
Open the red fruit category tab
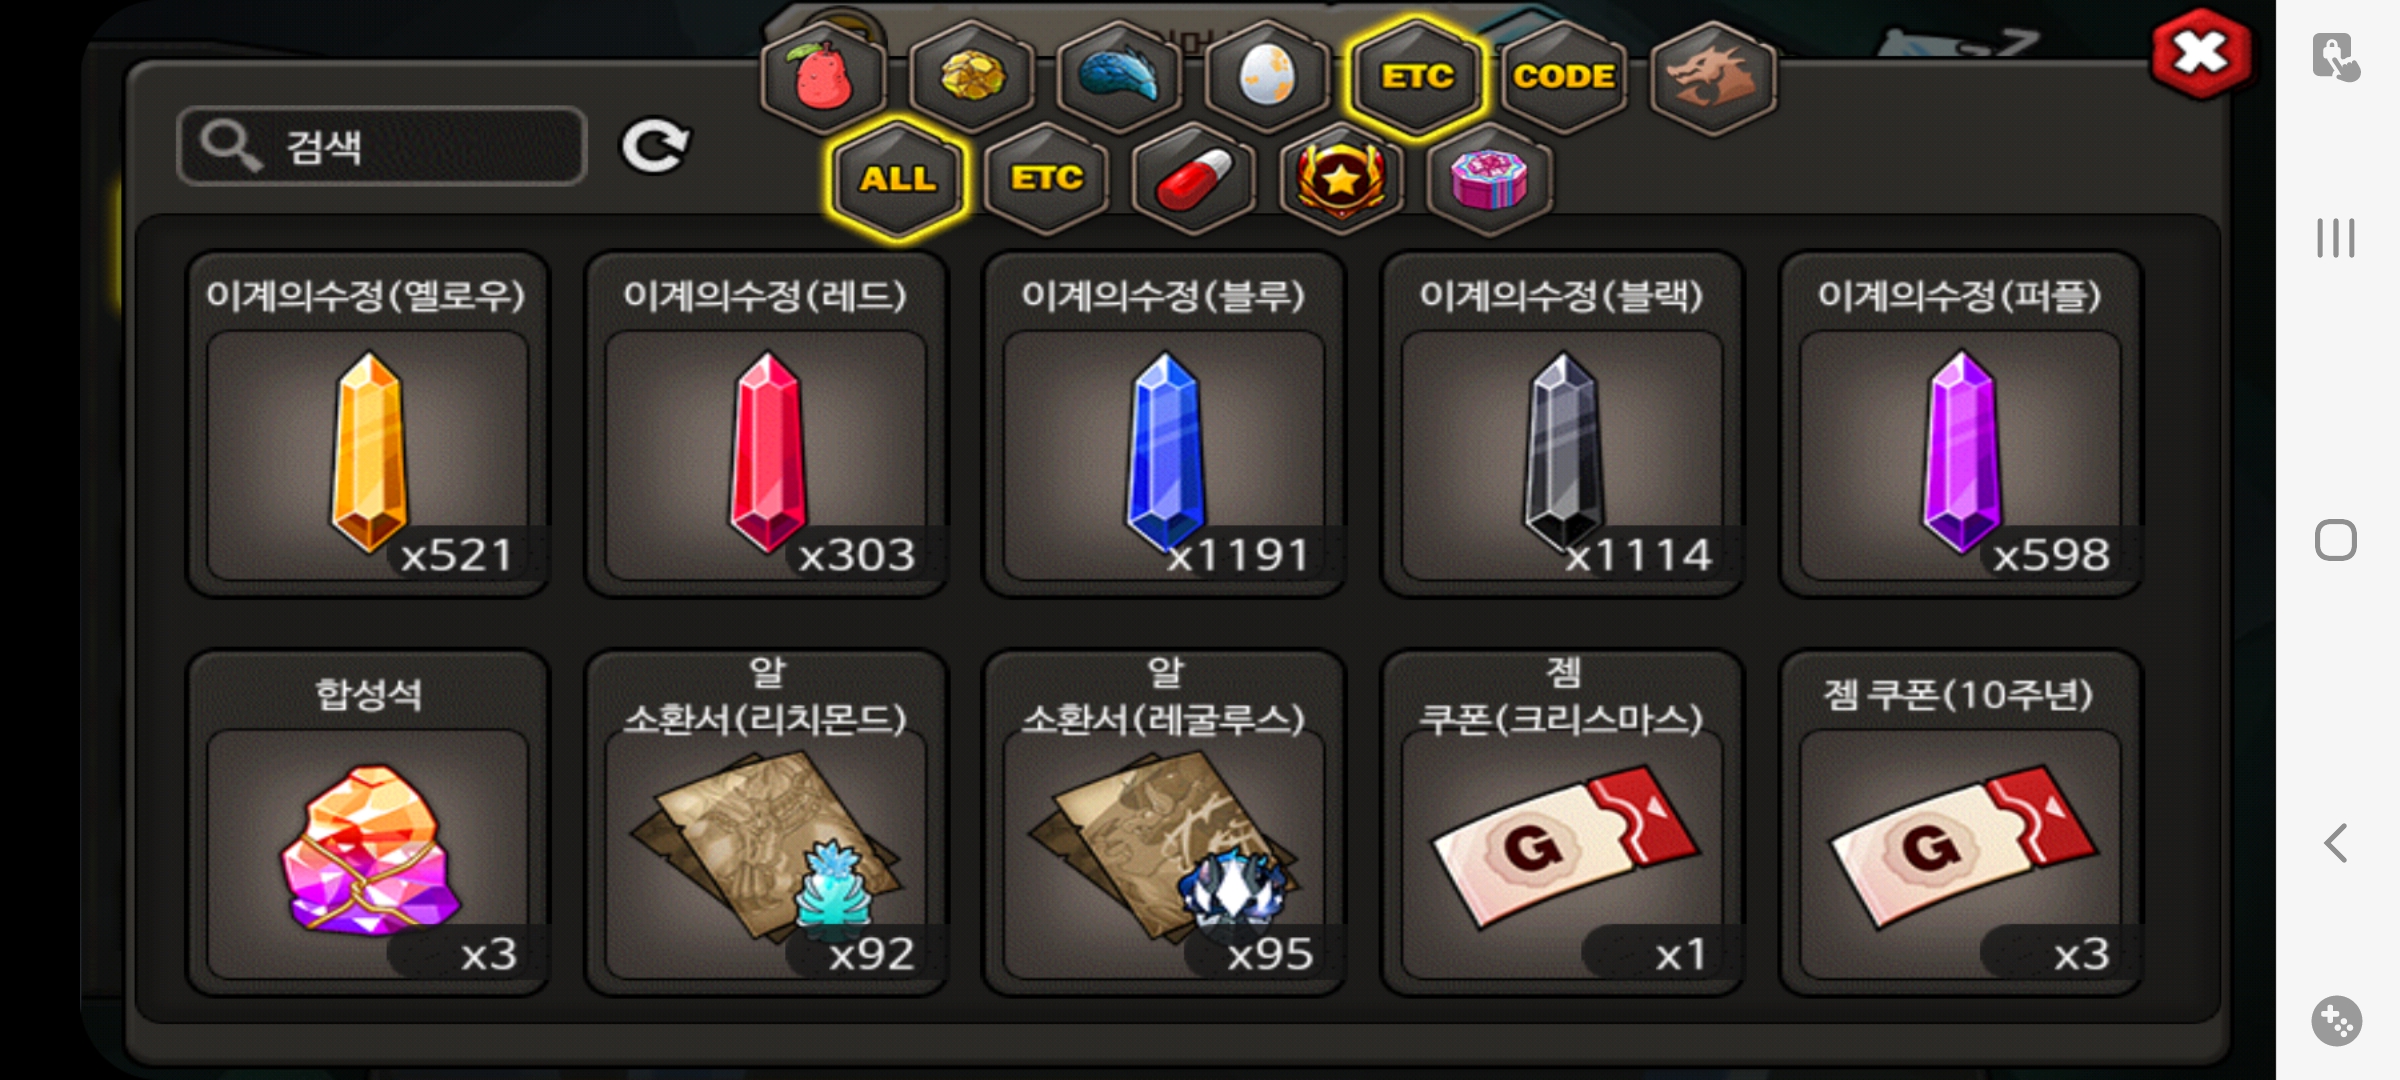(823, 77)
